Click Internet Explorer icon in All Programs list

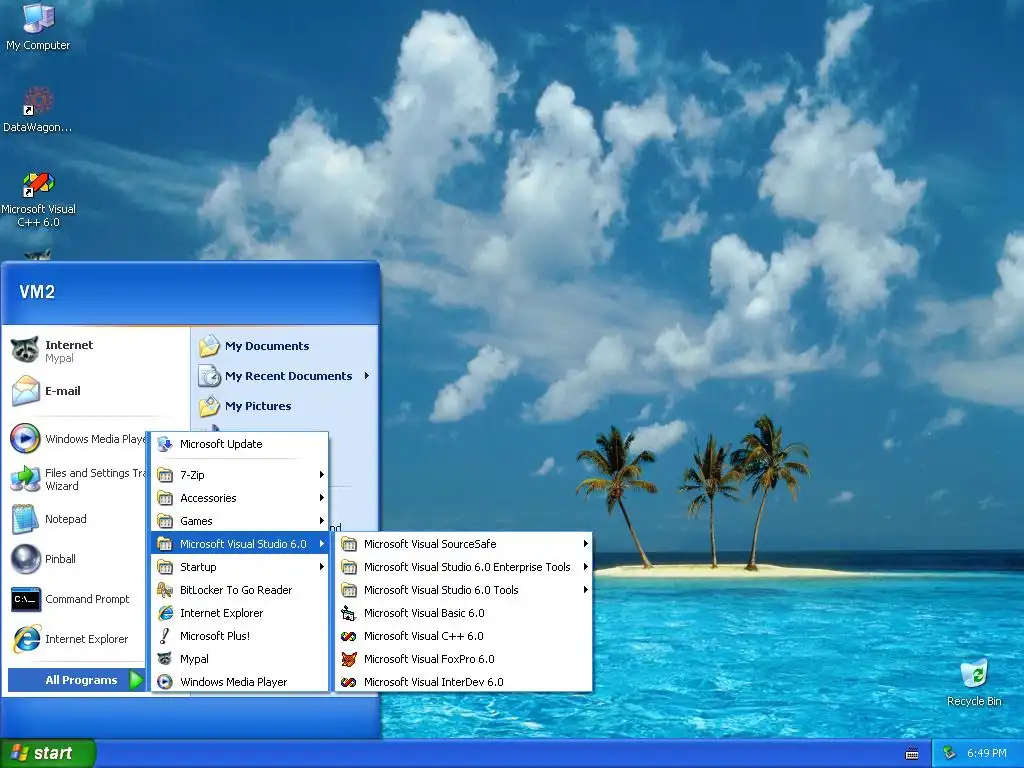pyautogui.click(x=165, y=613)
